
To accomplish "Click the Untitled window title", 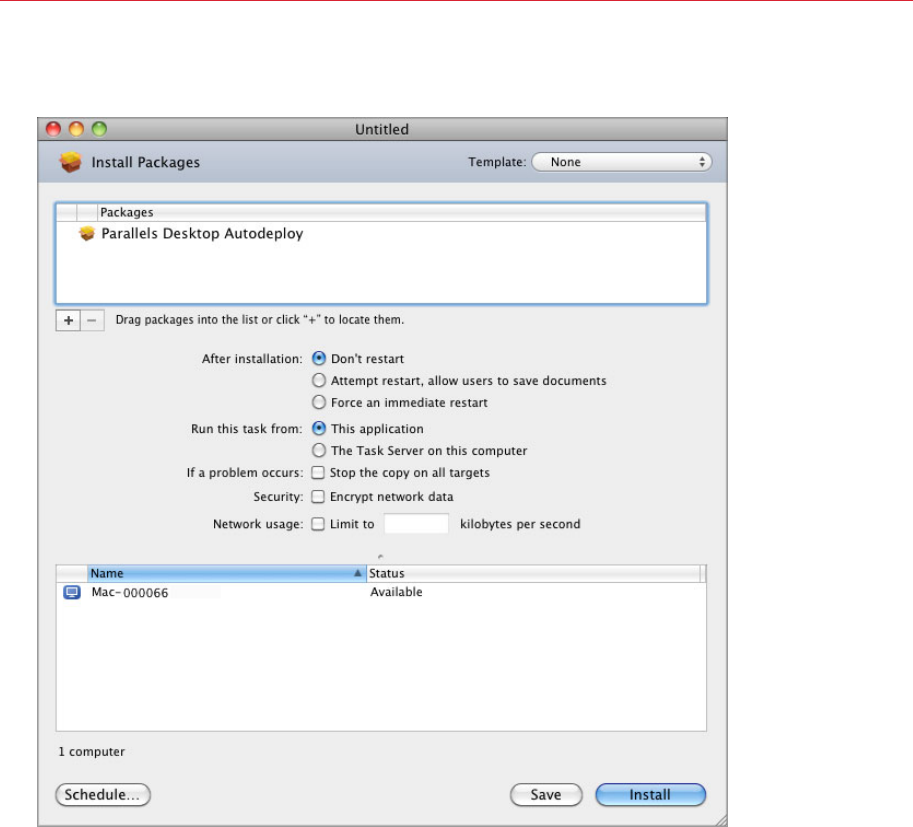I will (x=382, y=129).
